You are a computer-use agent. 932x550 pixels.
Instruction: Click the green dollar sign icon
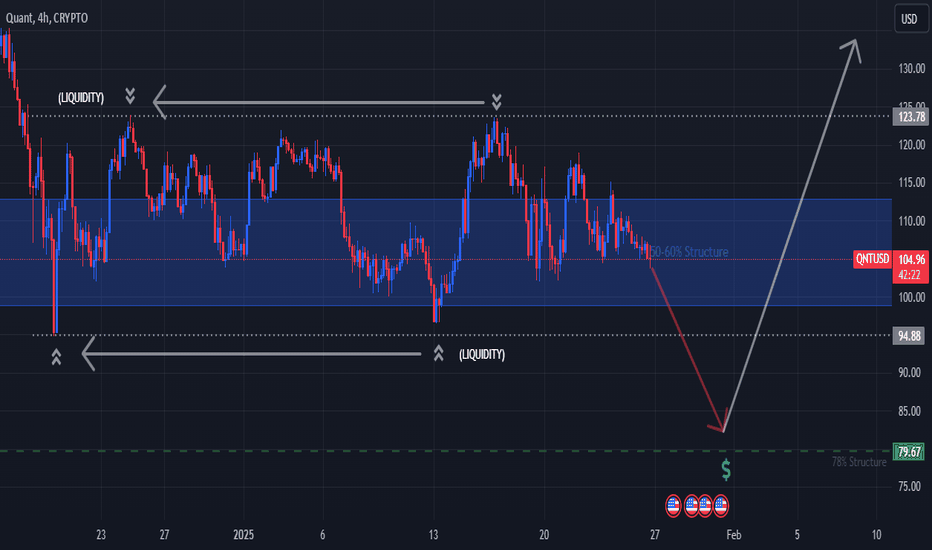726,469
